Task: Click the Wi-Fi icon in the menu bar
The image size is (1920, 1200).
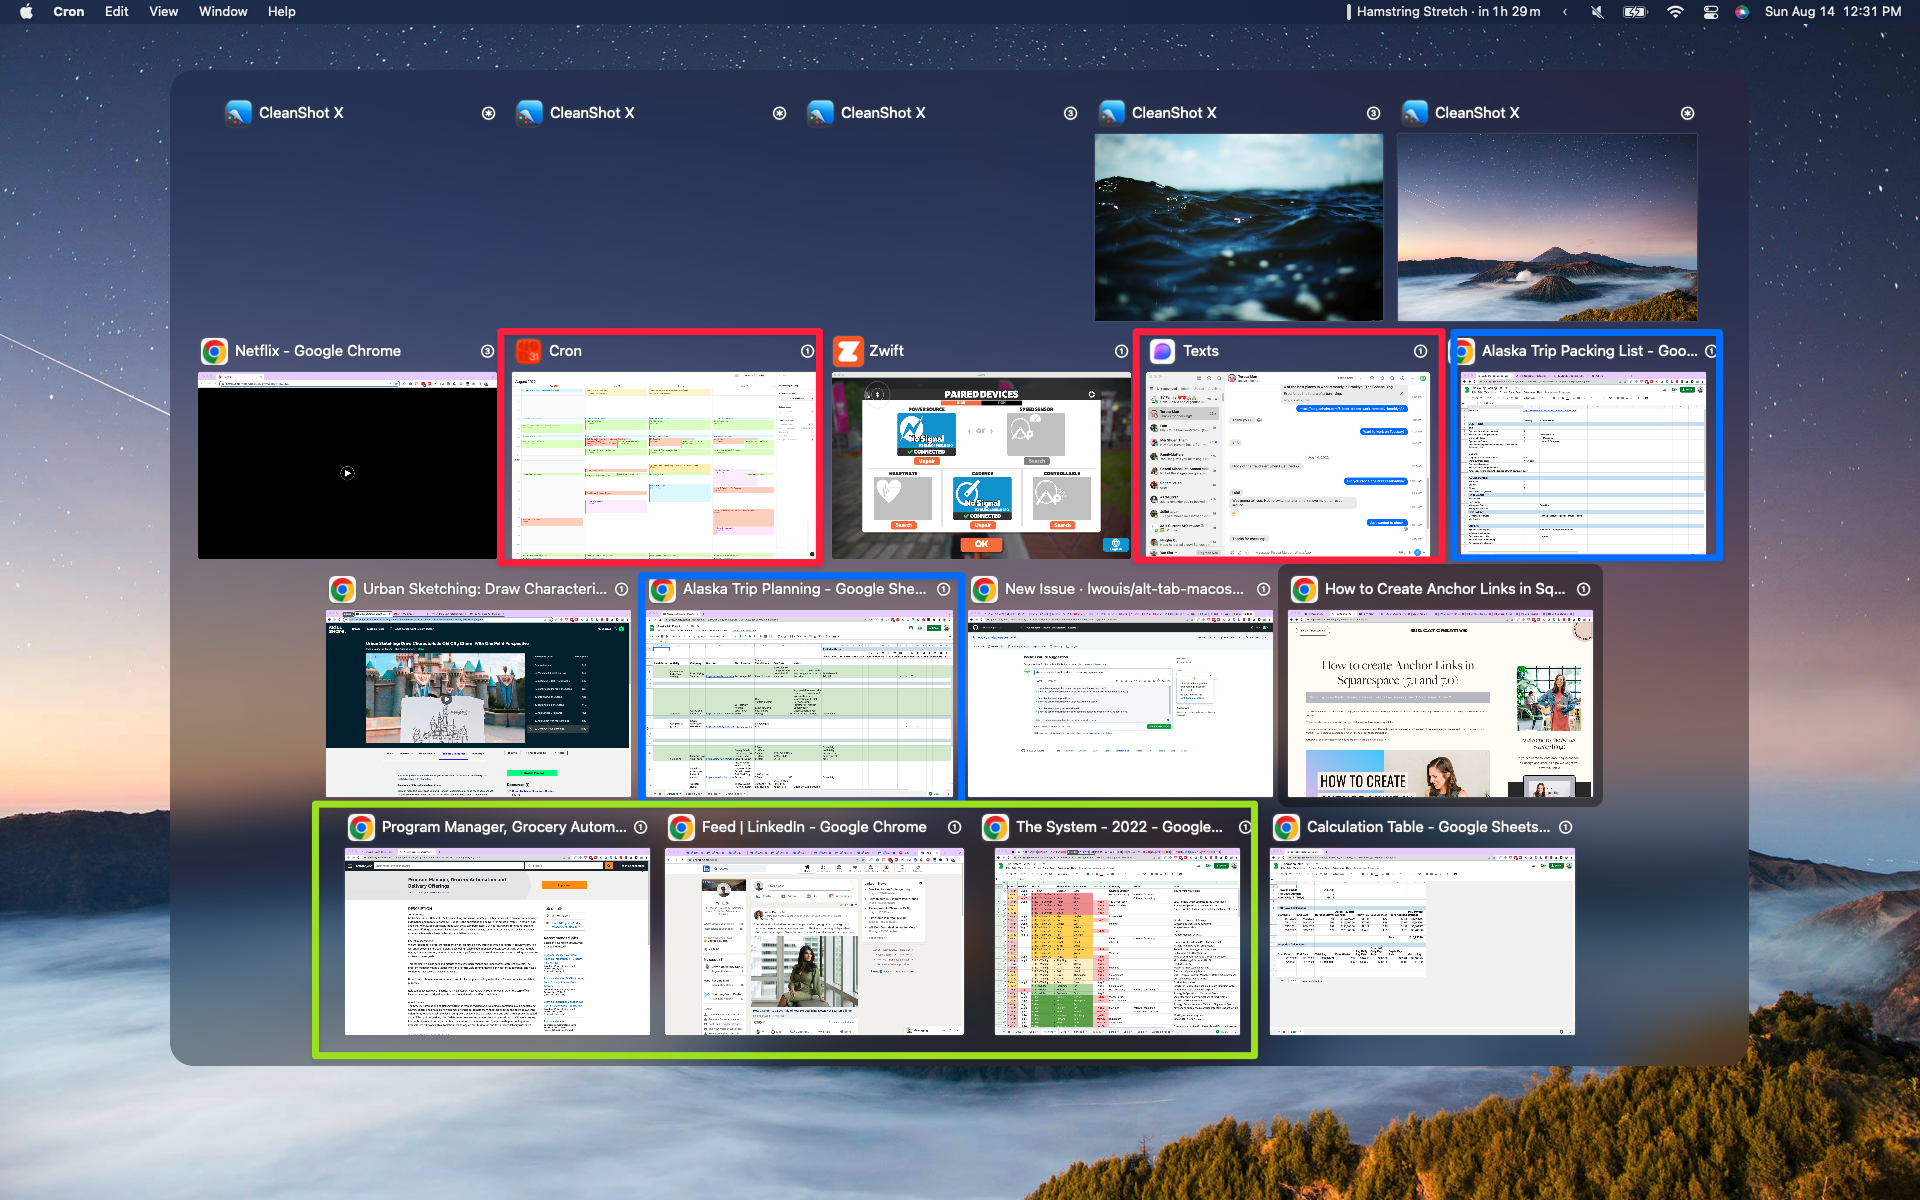Action: 1675,12
